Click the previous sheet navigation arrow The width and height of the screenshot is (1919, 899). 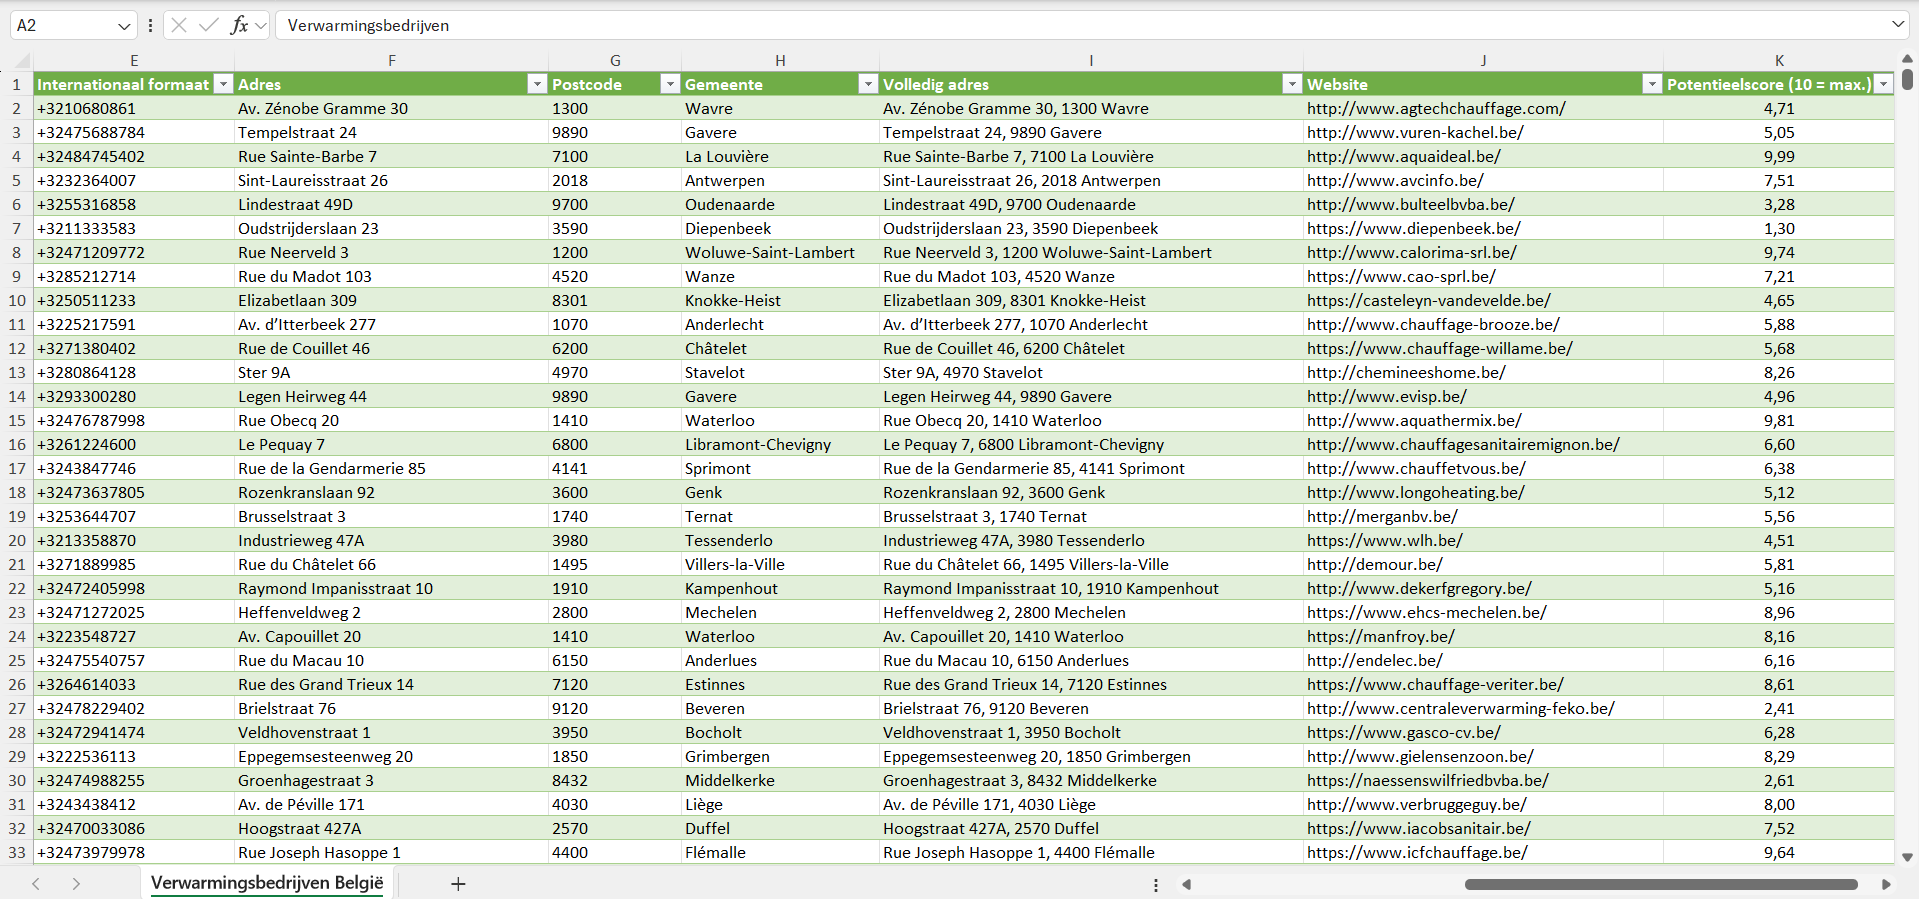click(36, 884)
